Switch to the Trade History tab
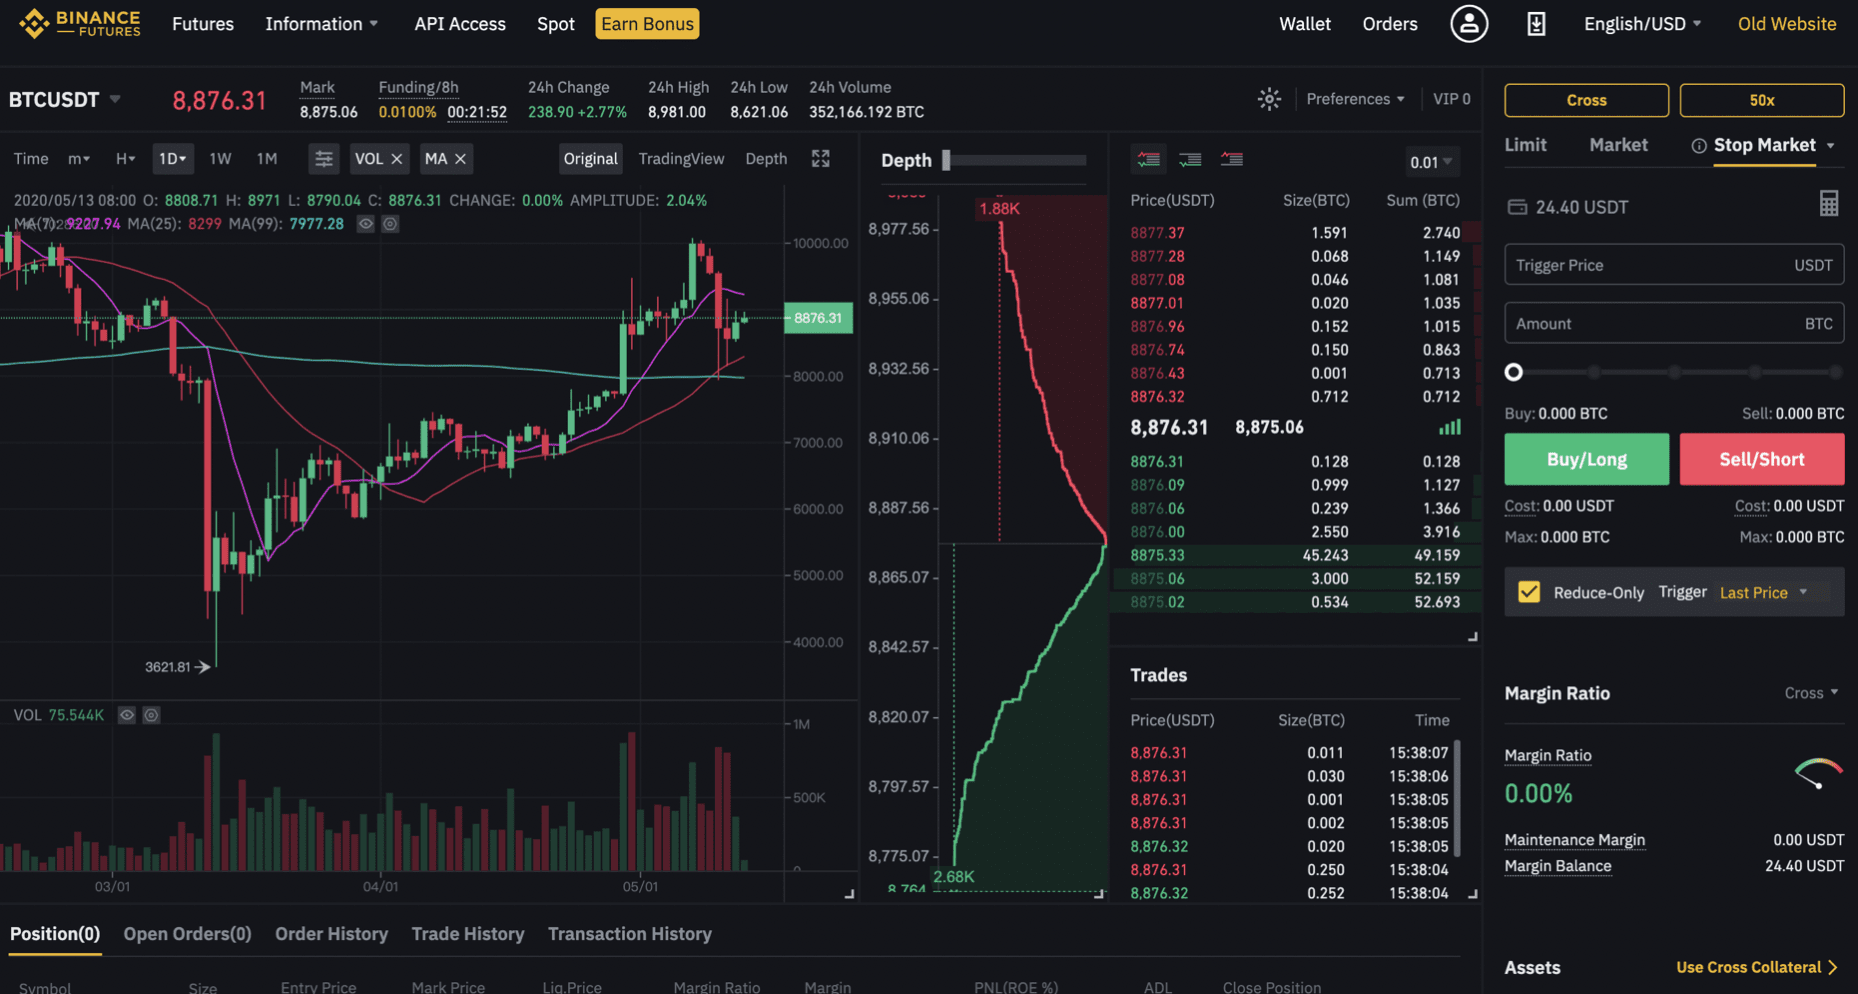 468,934
